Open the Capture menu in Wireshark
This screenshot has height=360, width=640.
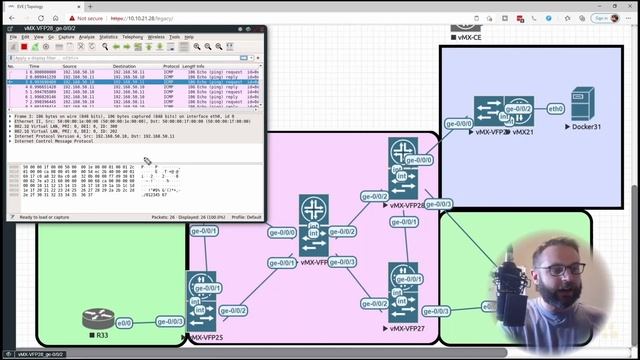pos(66,37)
